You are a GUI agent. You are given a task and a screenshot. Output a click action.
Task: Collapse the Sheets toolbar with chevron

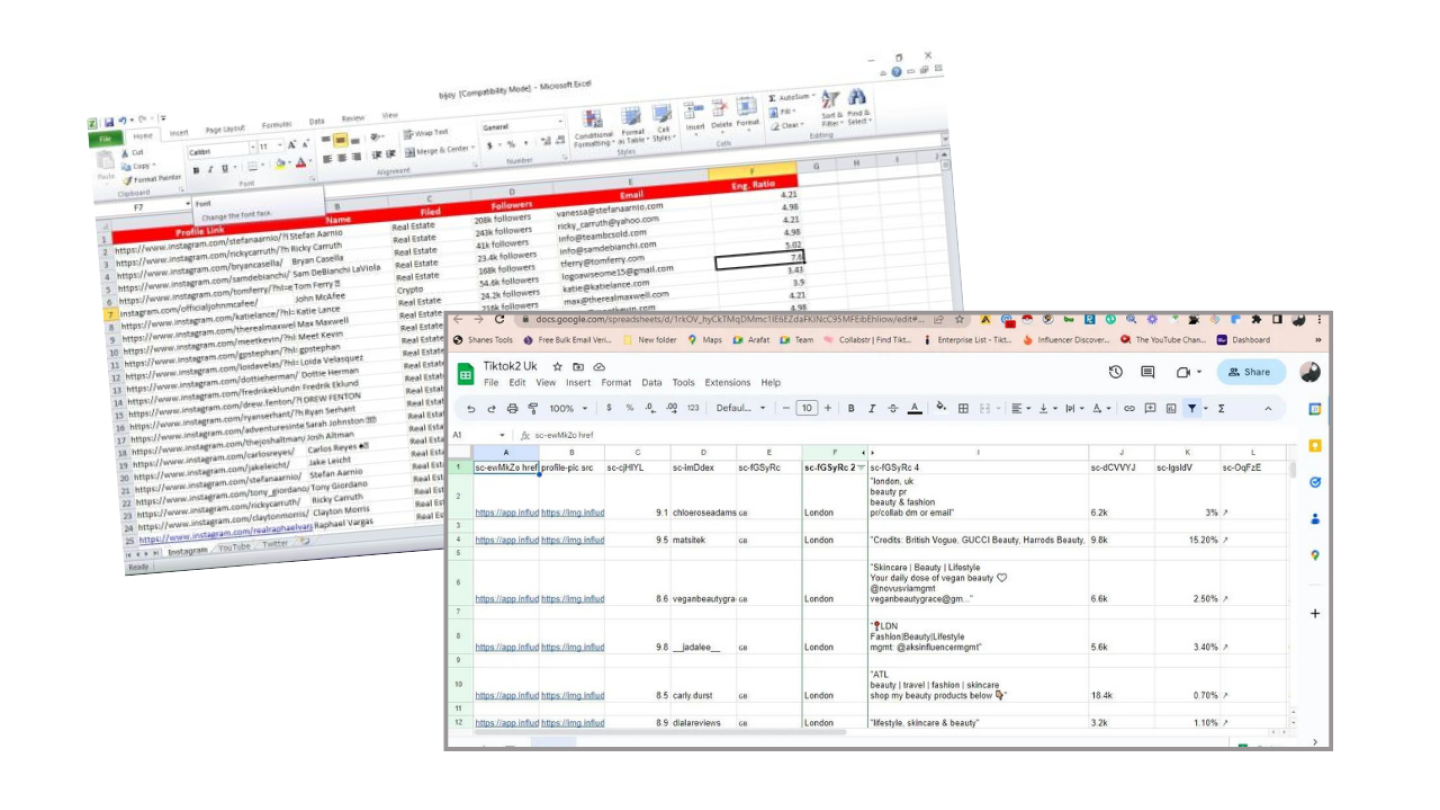click(x=1268, y=408)
